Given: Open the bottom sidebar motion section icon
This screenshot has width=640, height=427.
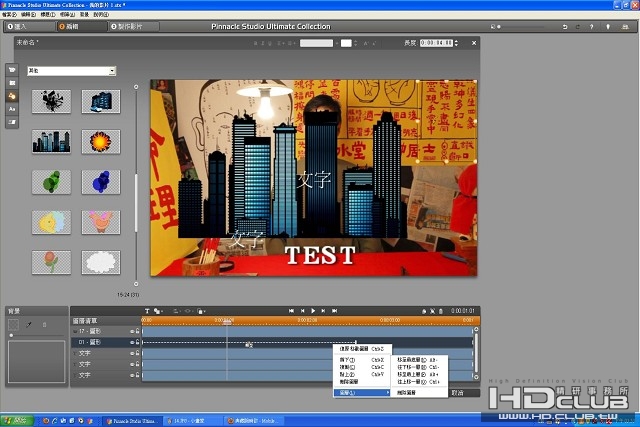Looking at the screenshot, I should tap(12, 122).
